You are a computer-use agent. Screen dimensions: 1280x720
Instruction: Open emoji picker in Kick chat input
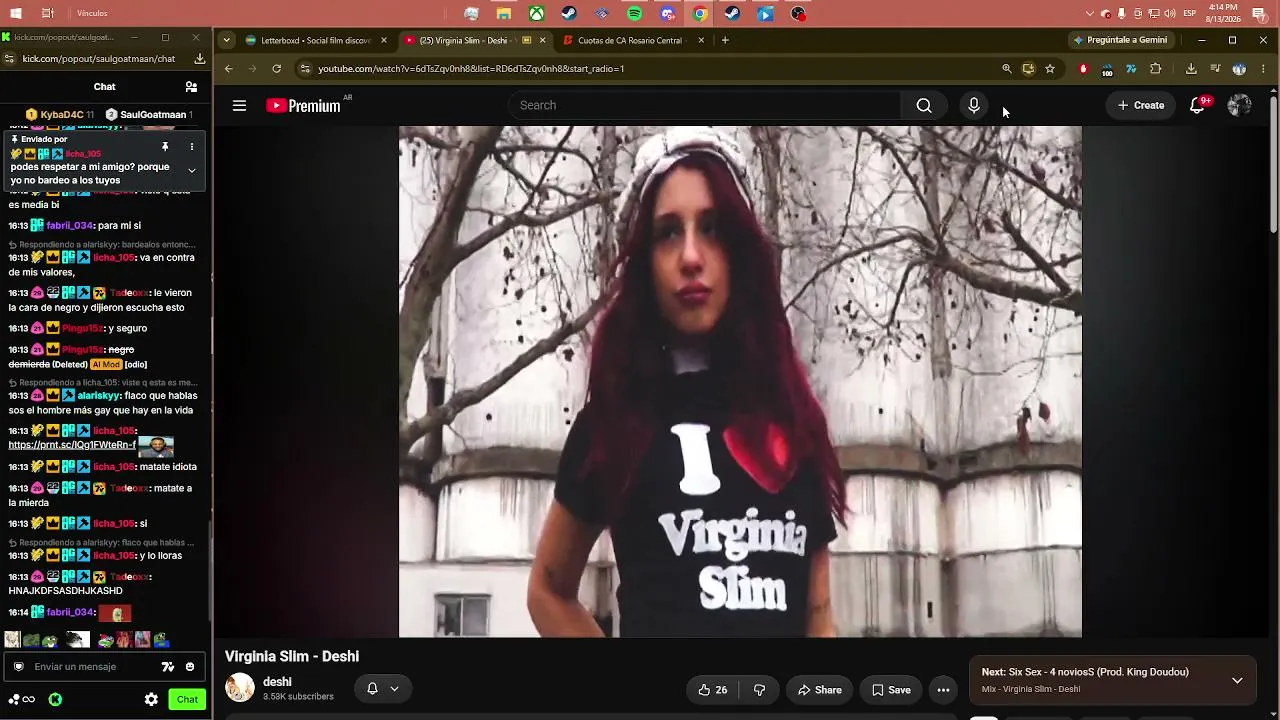tap(190, 667)
